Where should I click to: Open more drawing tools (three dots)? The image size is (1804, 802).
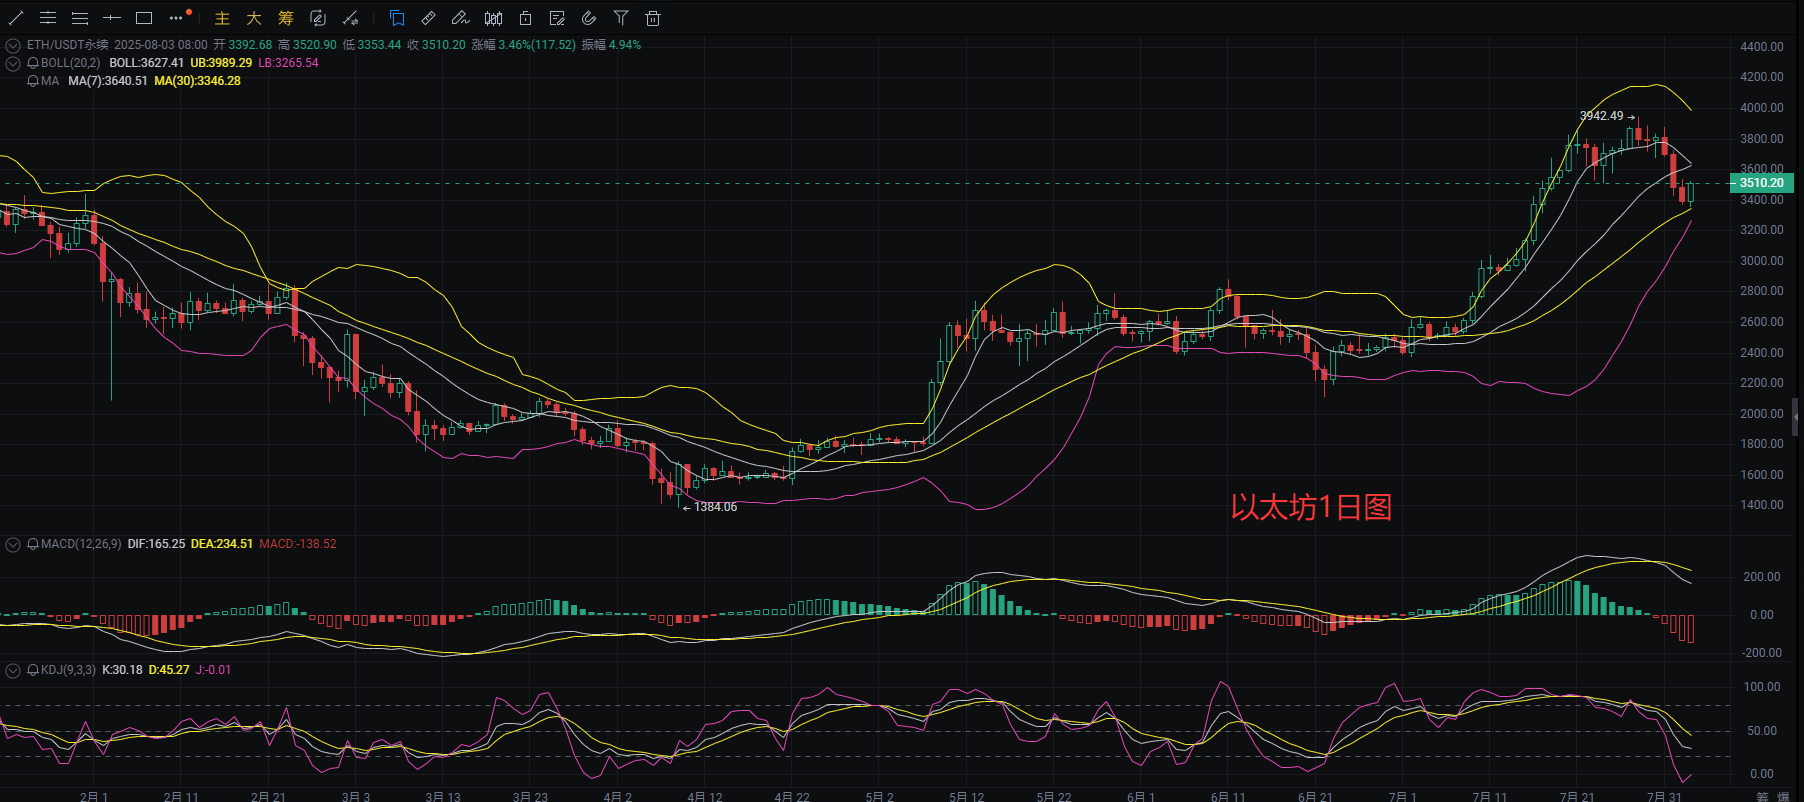[177, 18]
